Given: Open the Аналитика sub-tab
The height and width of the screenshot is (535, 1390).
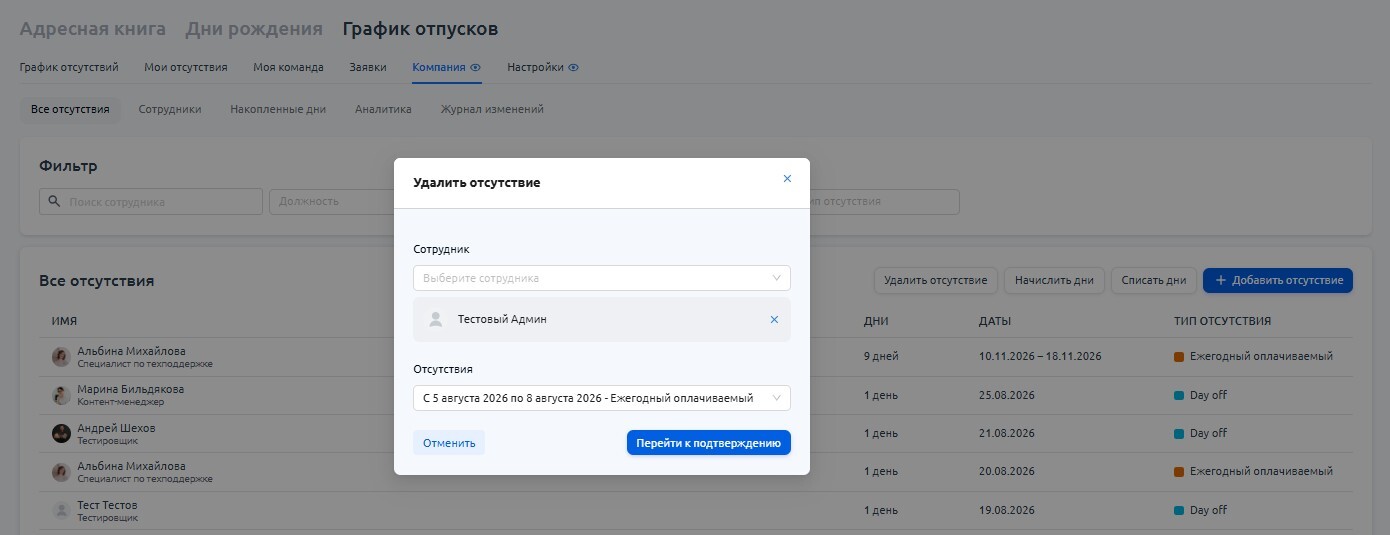Looking at the screenshot, I should (x=383, y=109).
